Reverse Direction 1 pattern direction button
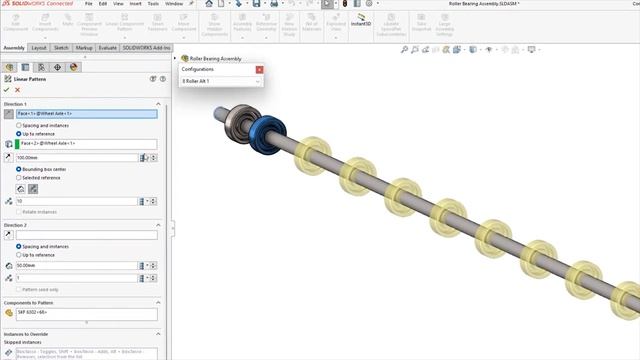Image resolution: width=640 pixels, height=360 pixels. [x=9, y=114]
